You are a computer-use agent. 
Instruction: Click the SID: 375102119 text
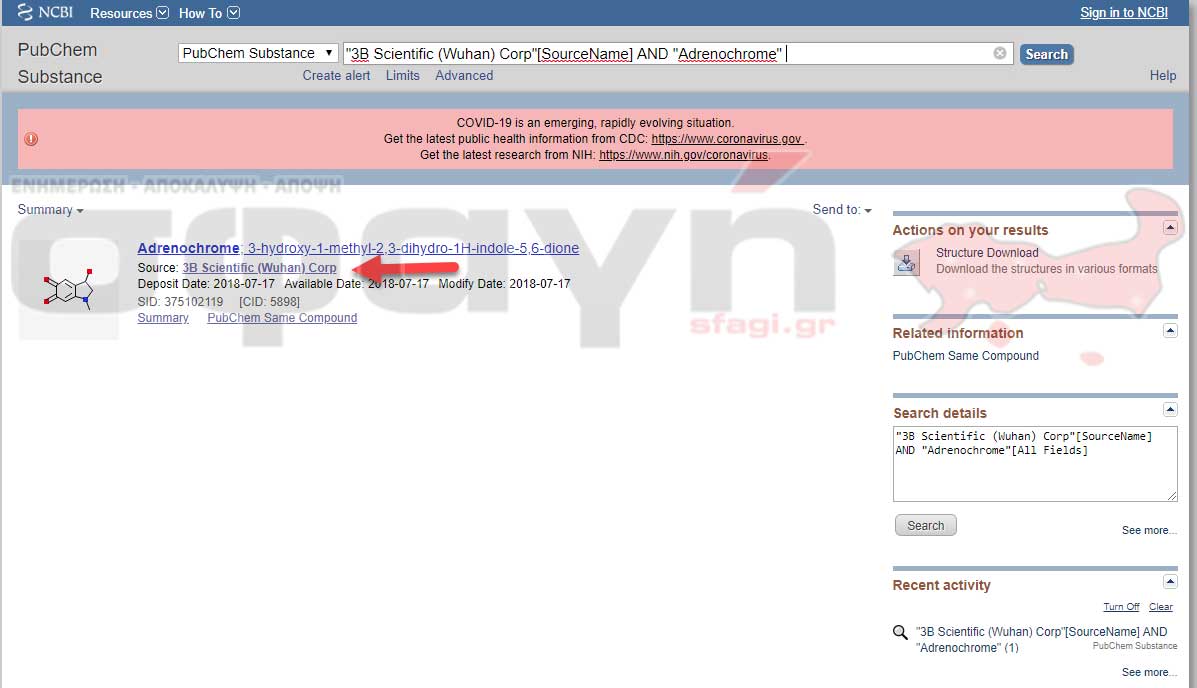point(180,302)
